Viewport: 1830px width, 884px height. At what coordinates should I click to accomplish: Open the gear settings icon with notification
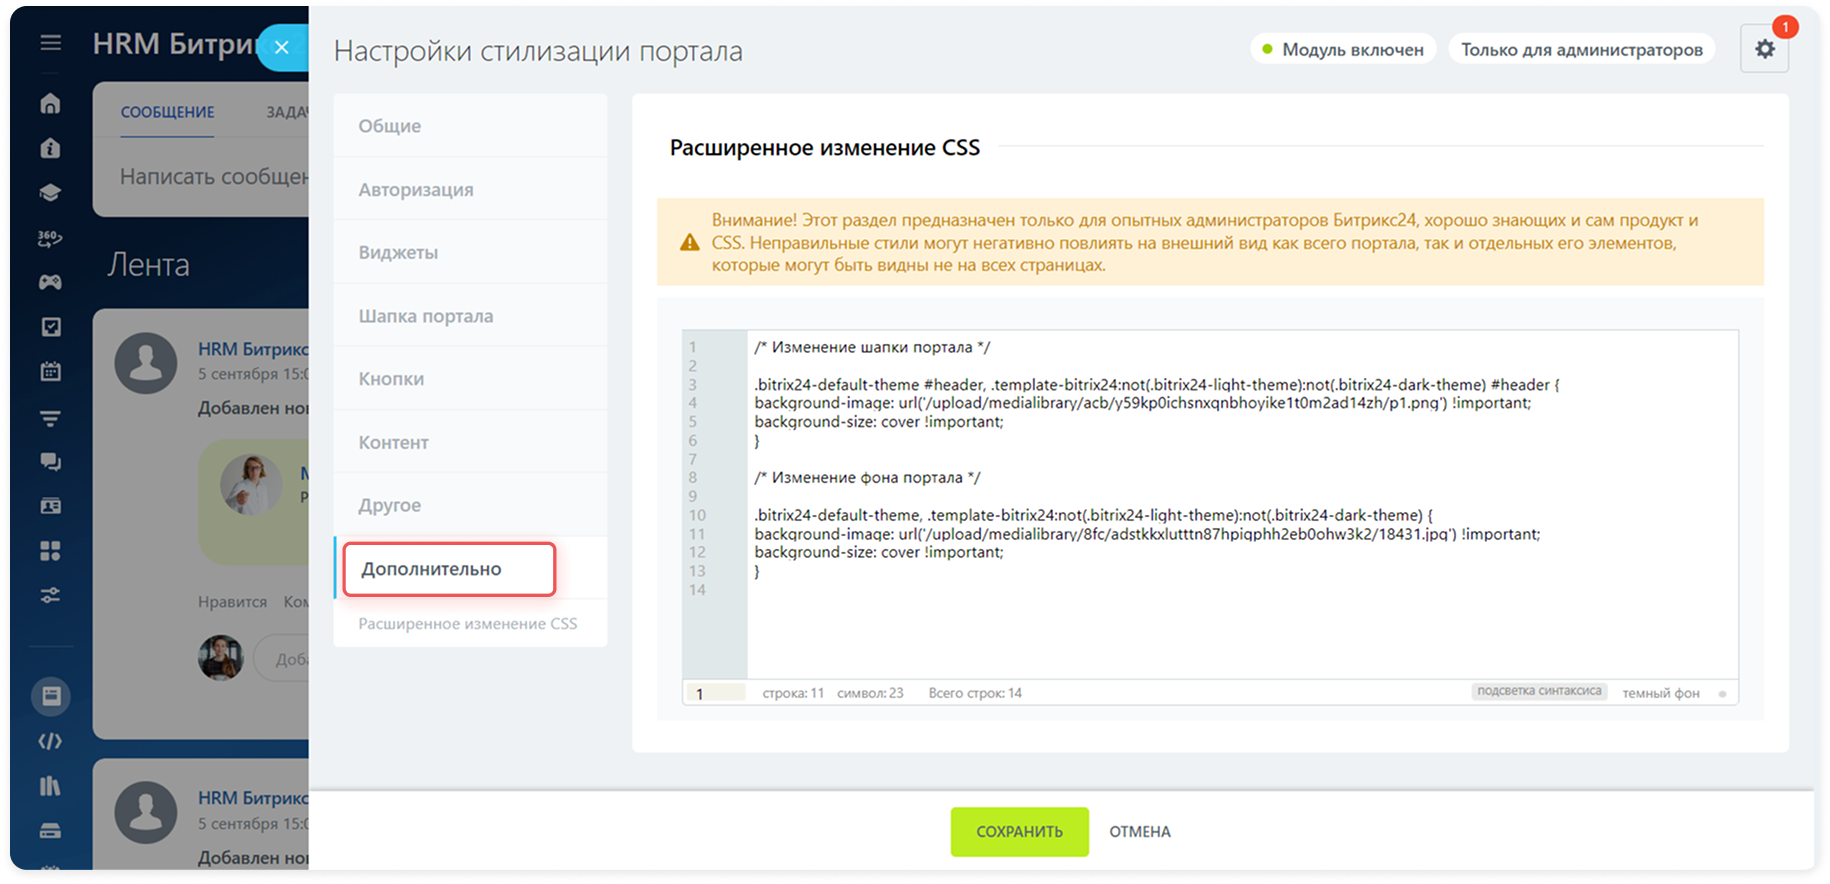tap(1764, 49)
